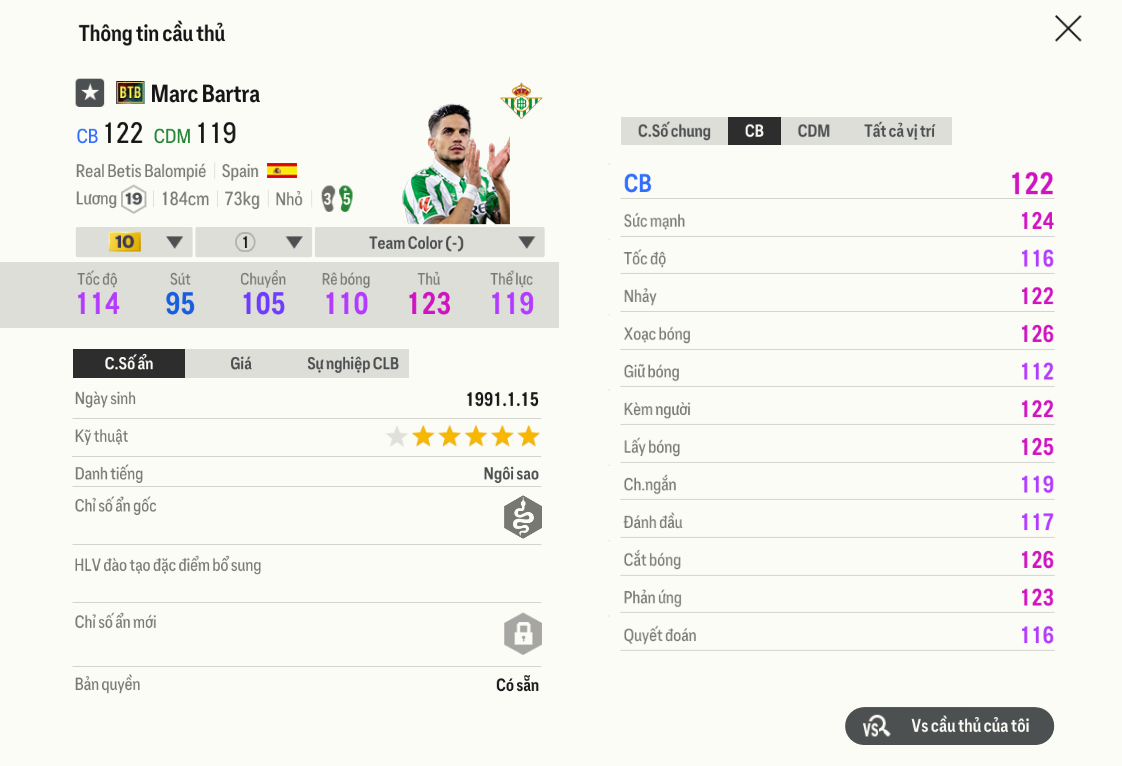
Task: Click the BTB season badge icon
Action: pyautogui.click(x=130, y=93)
